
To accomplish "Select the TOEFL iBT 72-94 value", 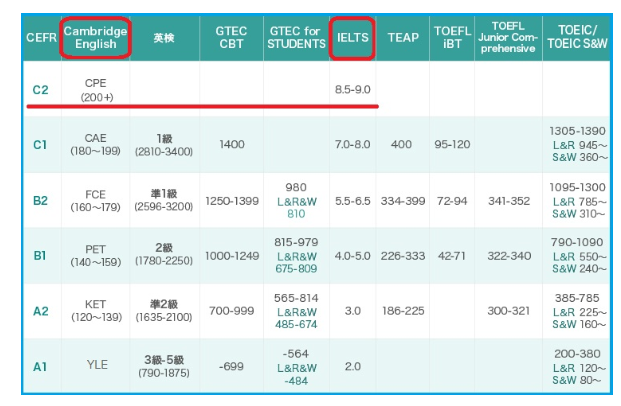I will (x=452, y=201).
